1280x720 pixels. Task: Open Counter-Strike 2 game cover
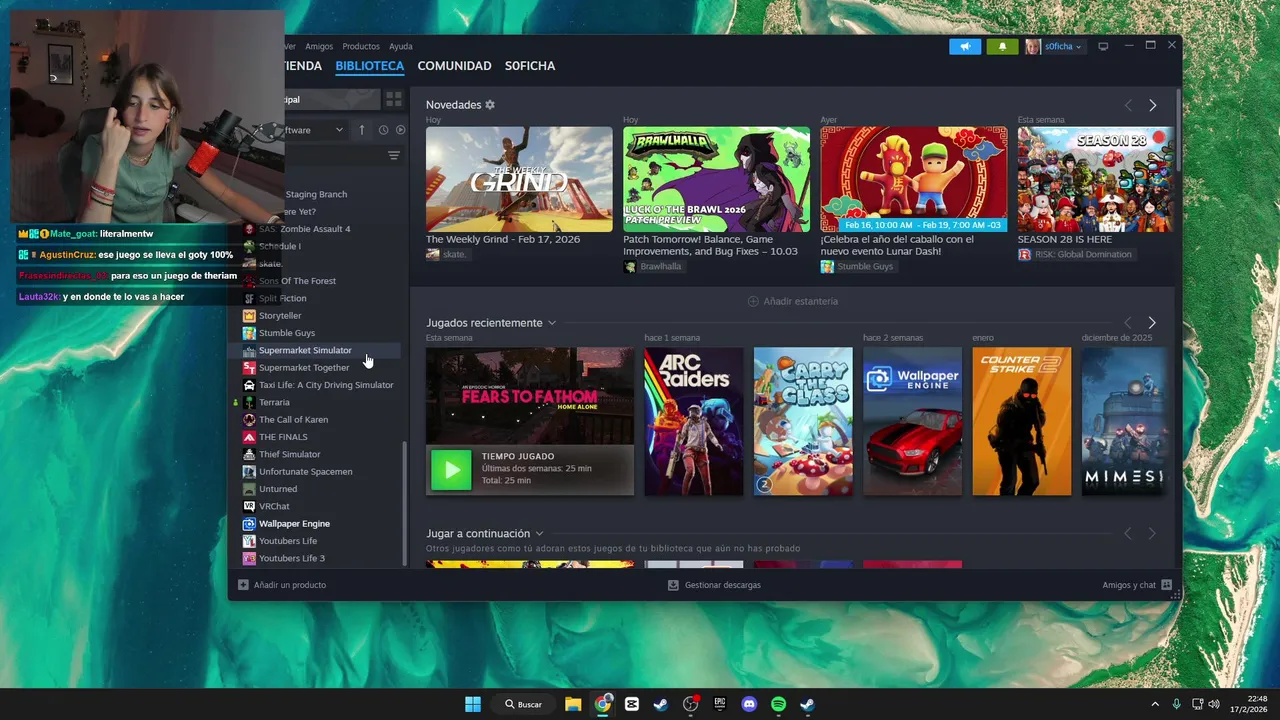(x=1021, y=421)
